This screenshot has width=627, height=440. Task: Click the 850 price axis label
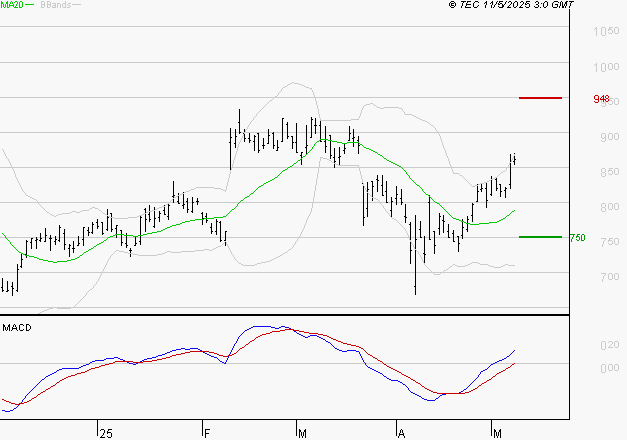[610, 172]
